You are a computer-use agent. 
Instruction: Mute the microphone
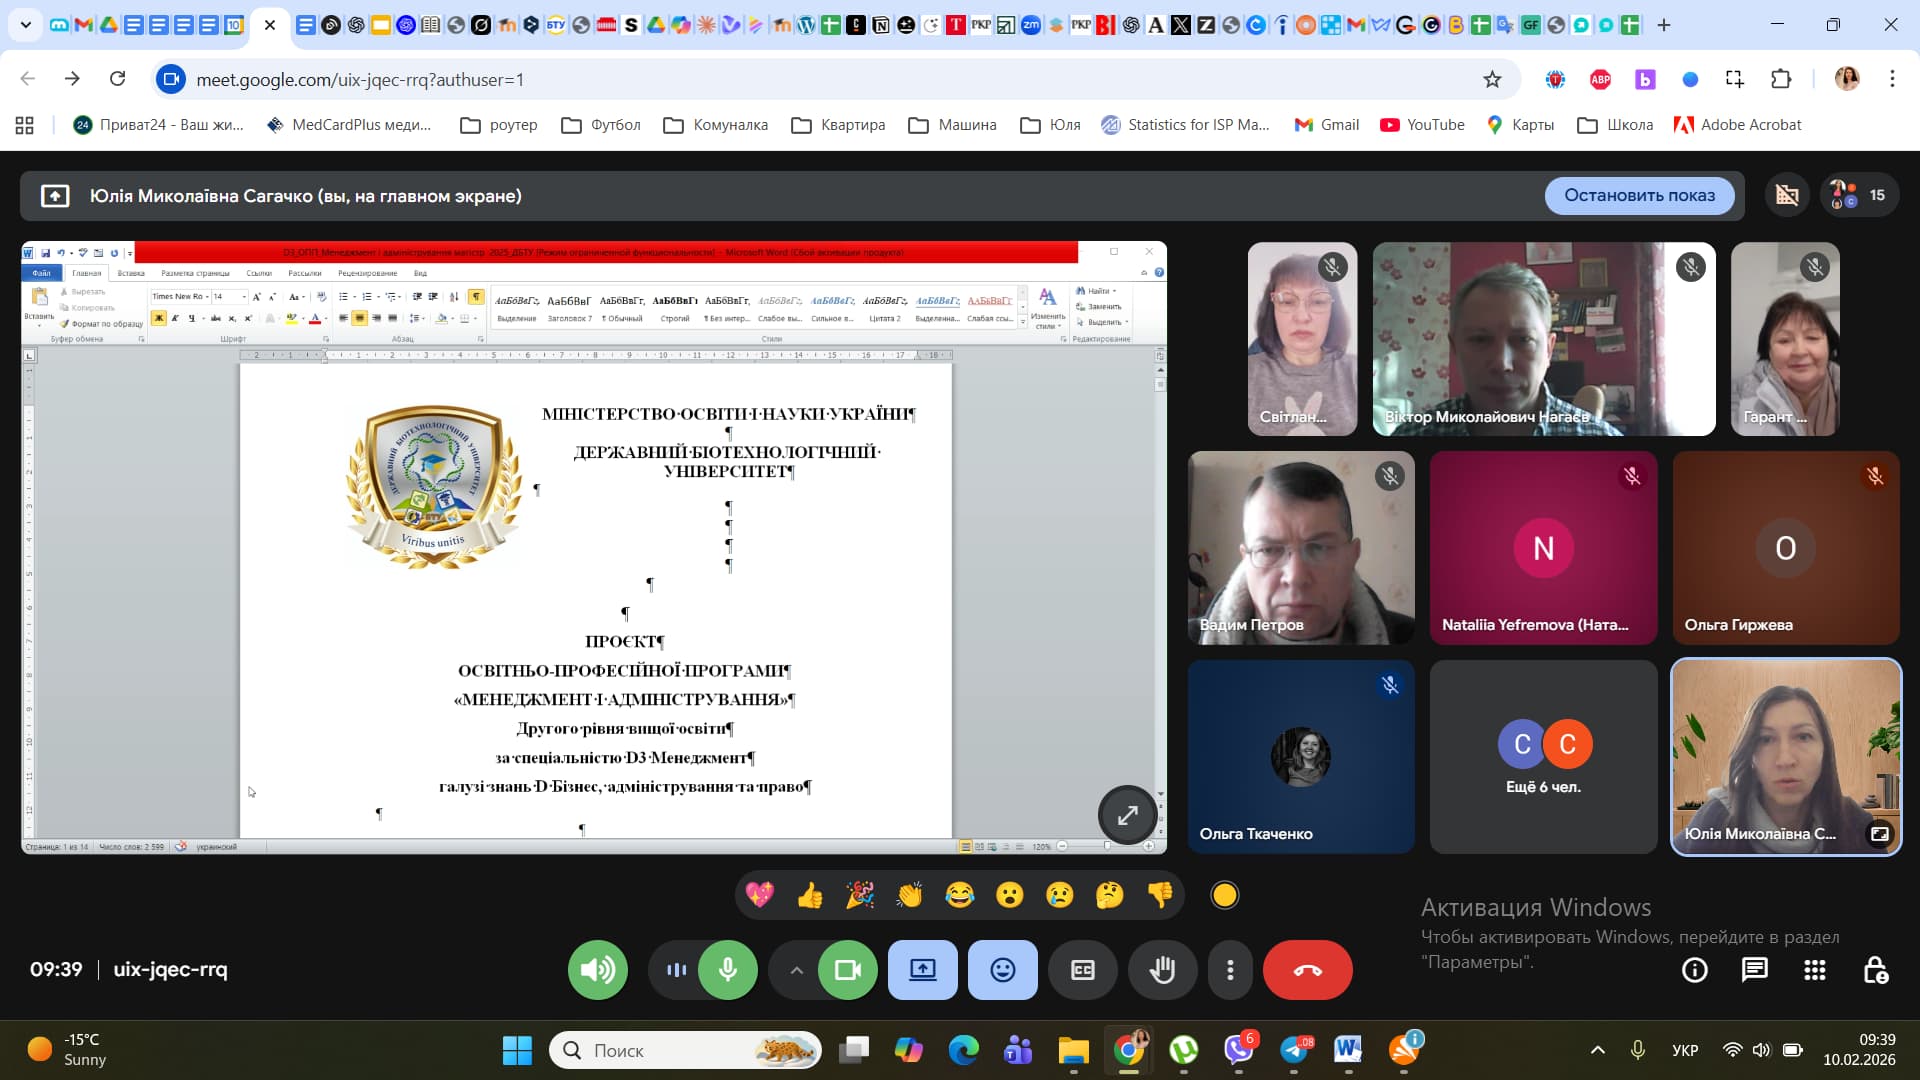pos(728,970)
